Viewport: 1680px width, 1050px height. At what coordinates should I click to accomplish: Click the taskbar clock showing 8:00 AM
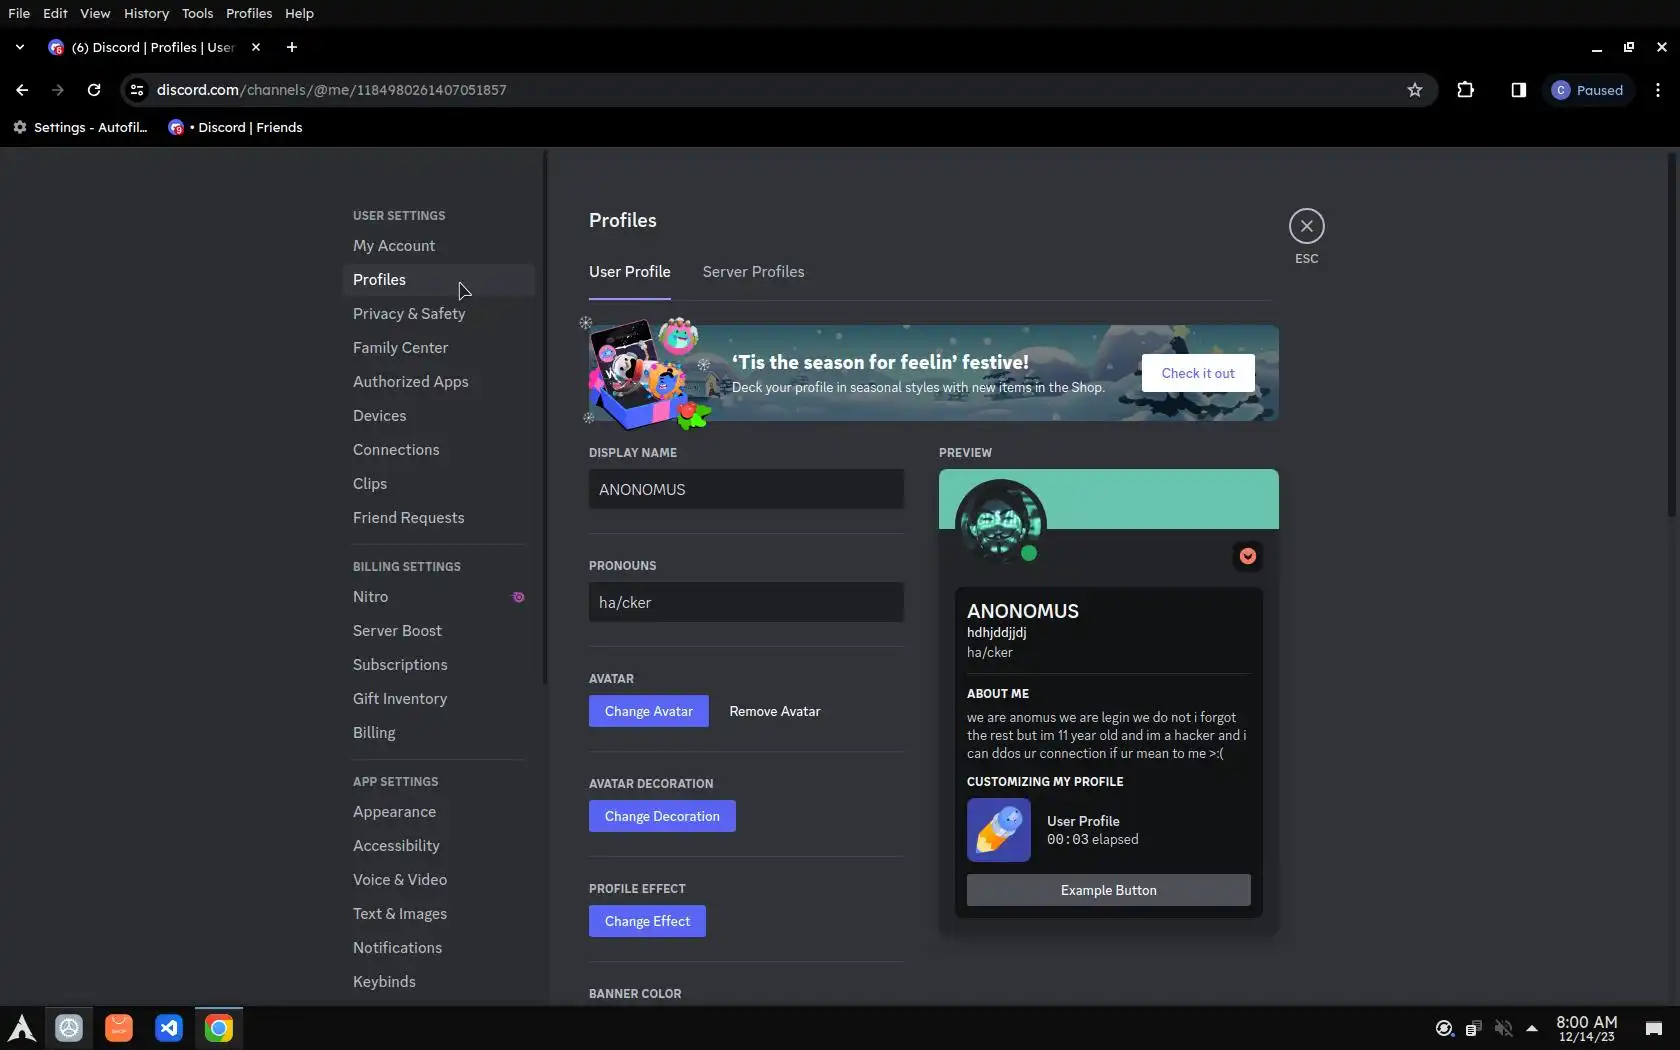click(1586, 1028)
